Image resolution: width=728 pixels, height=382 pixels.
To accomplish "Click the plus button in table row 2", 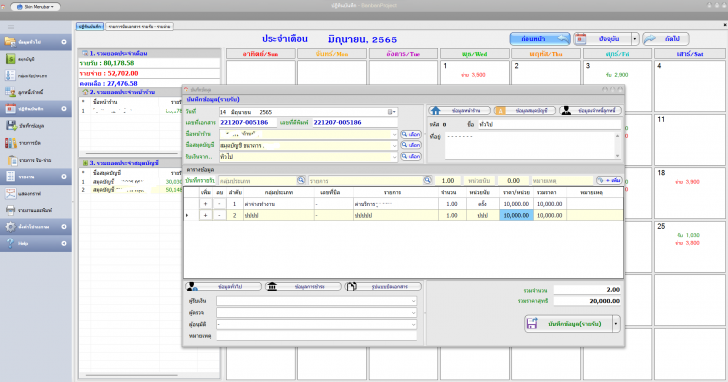I will pyautogui.click(x=205, y=215).
